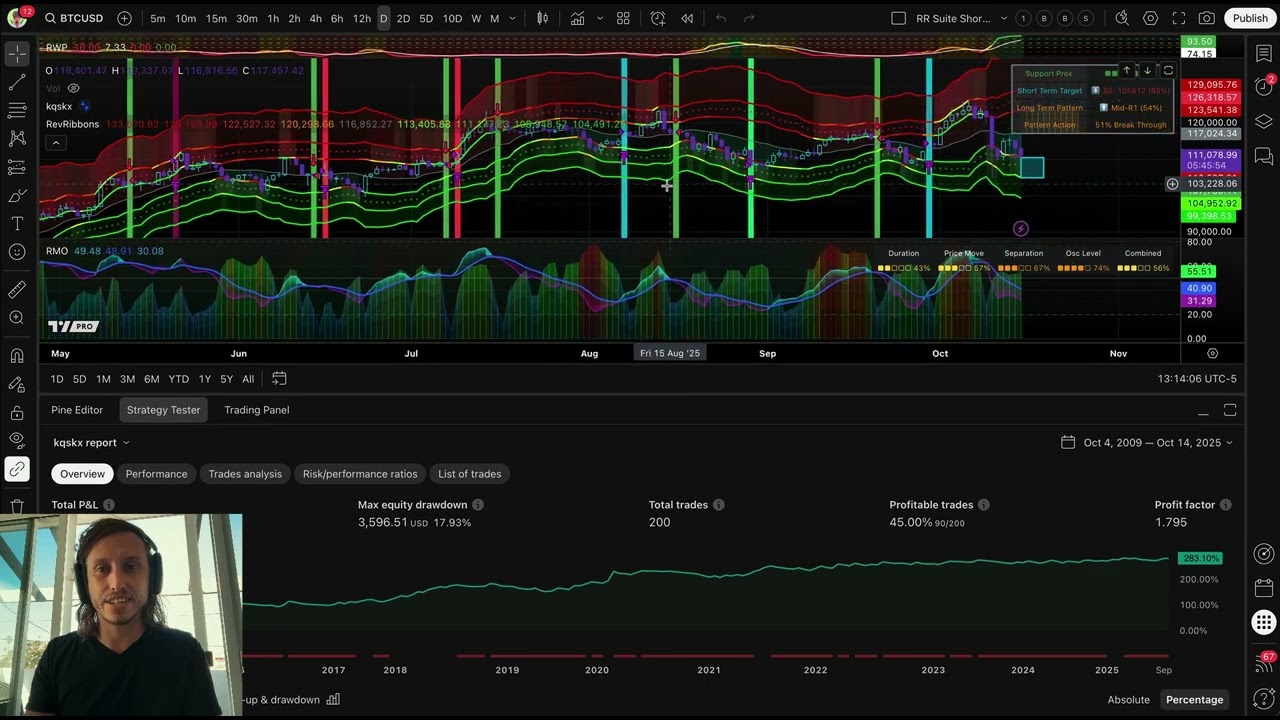Click info icon next to Profit factor
1280x720 pixels.
[1225, 505]
